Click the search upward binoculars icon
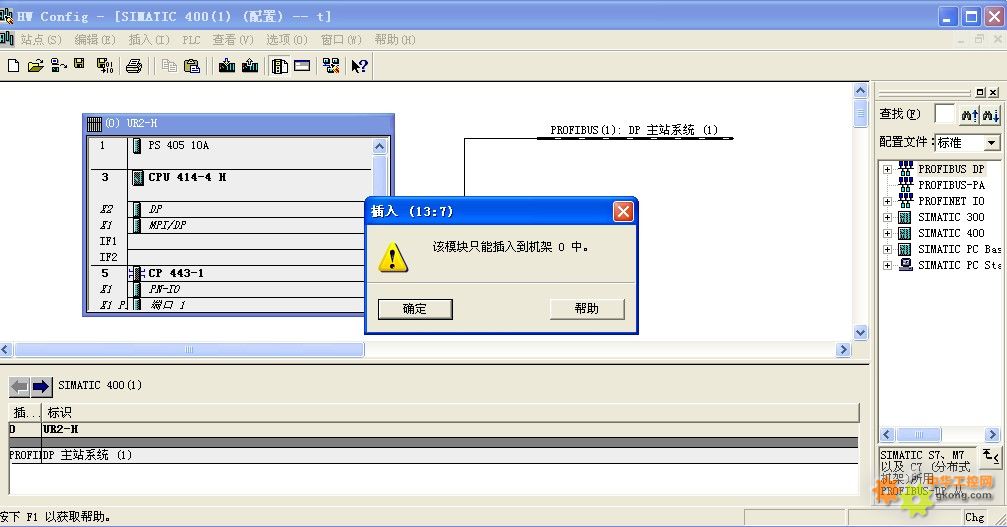Image resolution: width=1007 pixels, height=527 pixels. click(969, 115)
